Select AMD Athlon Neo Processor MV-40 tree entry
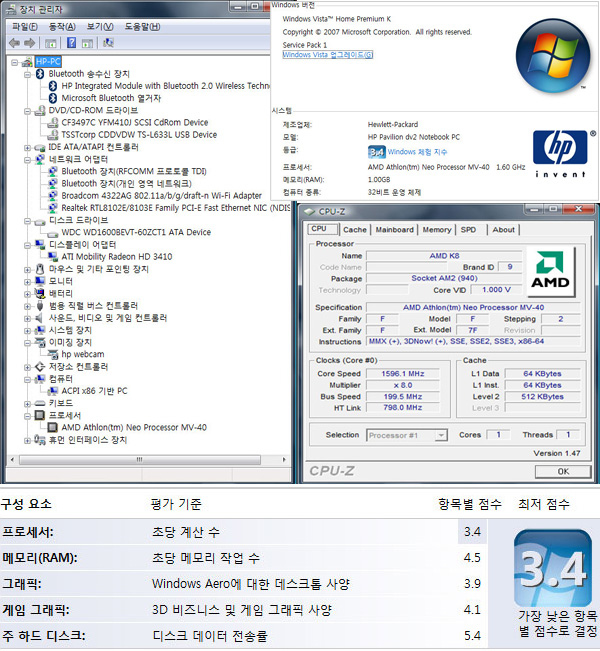This screenshot has height=651, width=600. pyautogui.click(x=134, y=428)
